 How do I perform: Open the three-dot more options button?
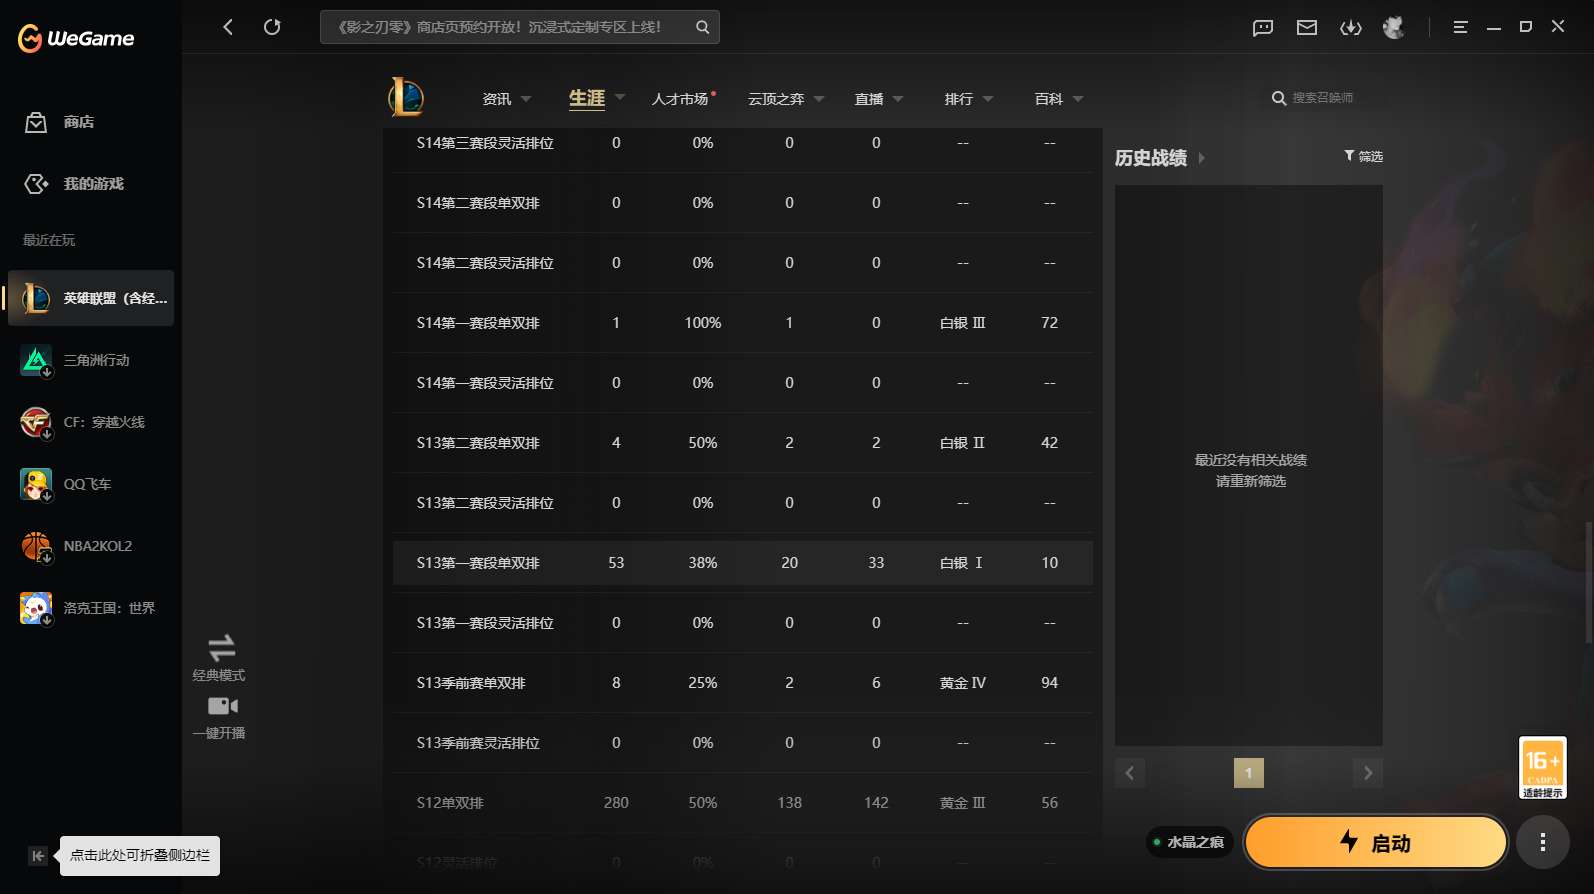[1543, 842]
